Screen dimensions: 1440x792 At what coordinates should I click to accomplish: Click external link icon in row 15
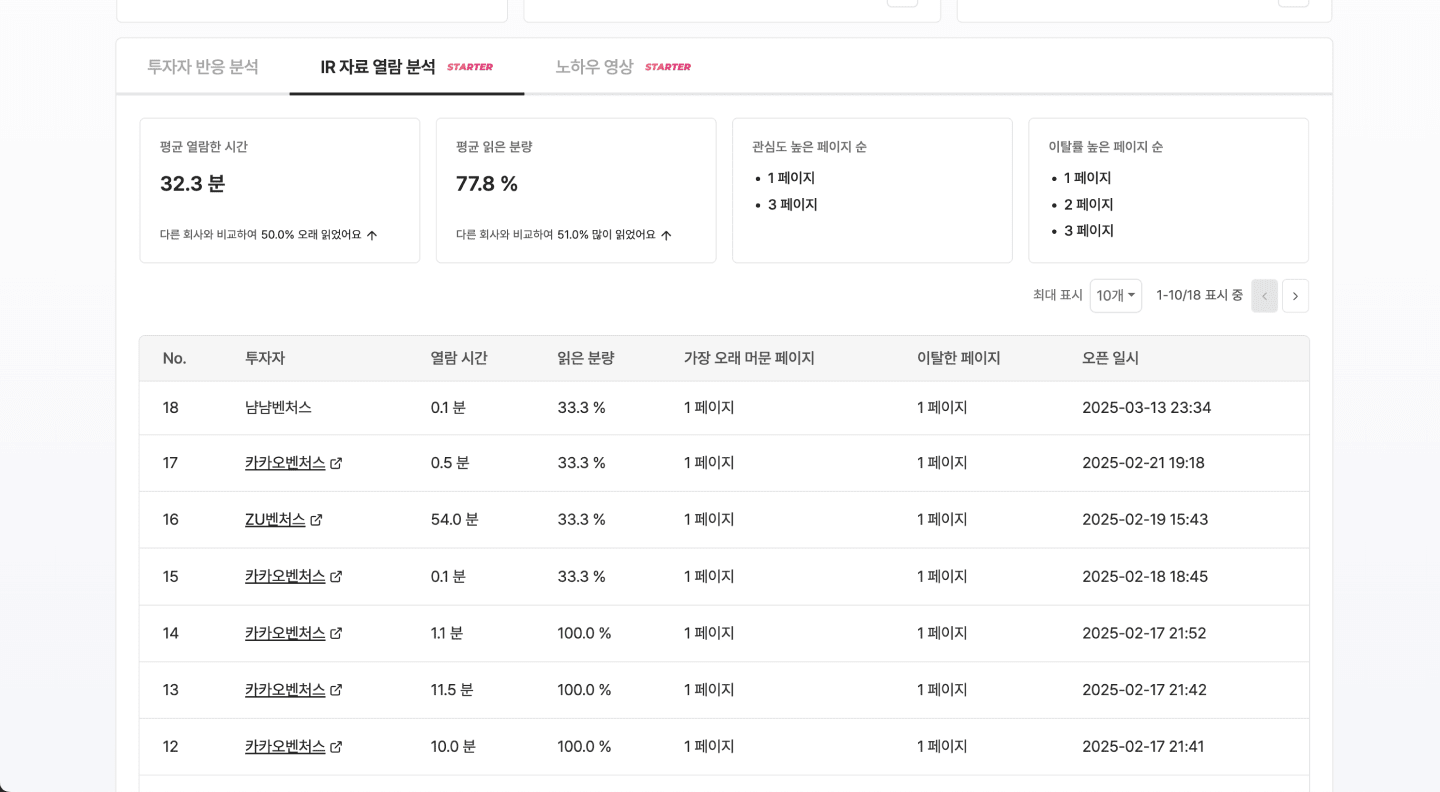(x=336, y=577)
